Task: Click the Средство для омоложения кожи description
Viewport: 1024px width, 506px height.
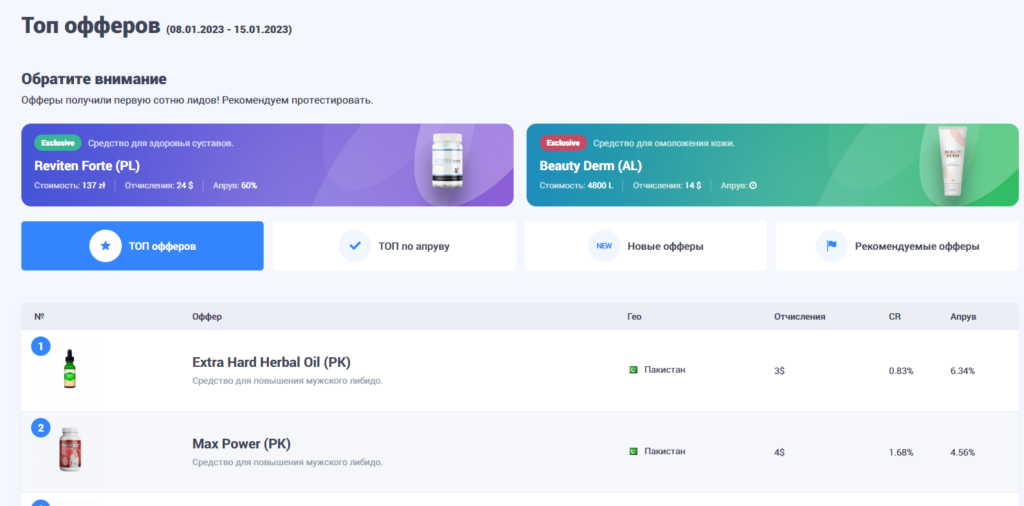Action: [664, 143]
